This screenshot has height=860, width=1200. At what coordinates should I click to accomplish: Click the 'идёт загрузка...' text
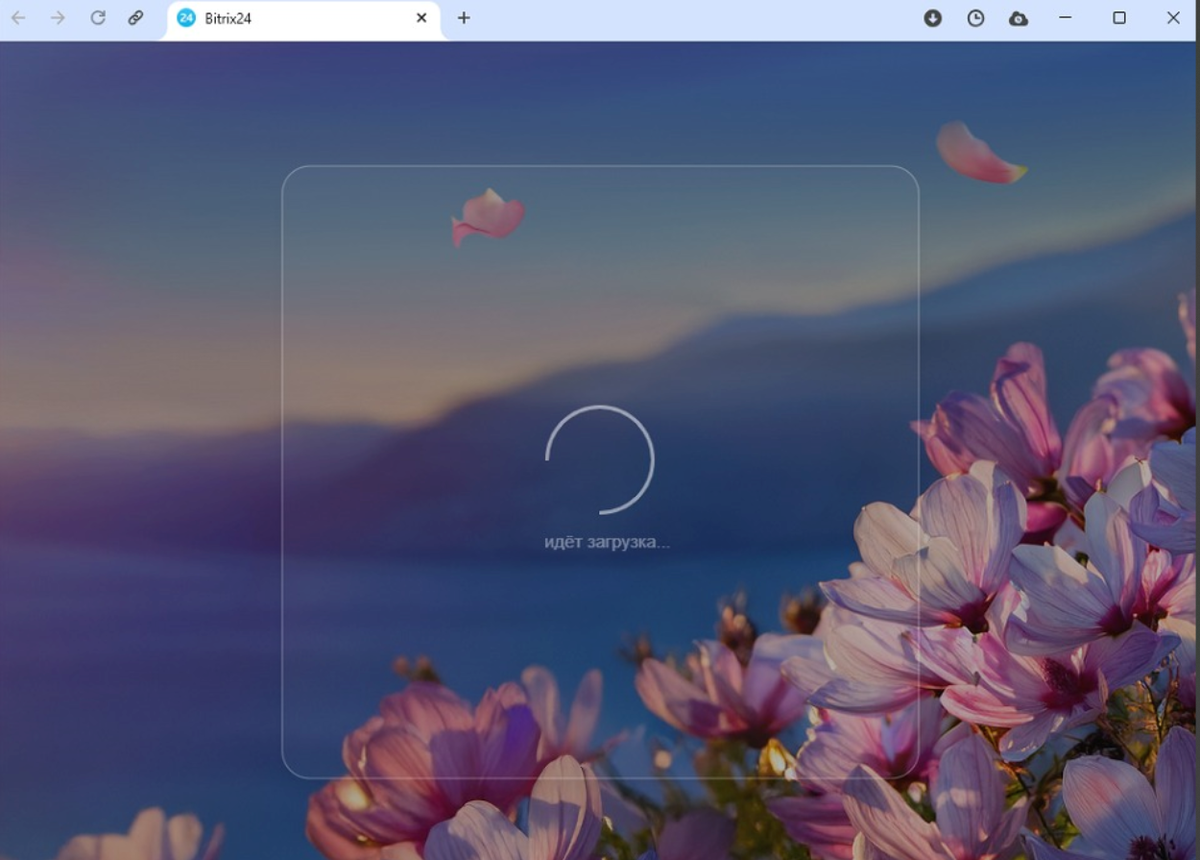coord(607,542)
